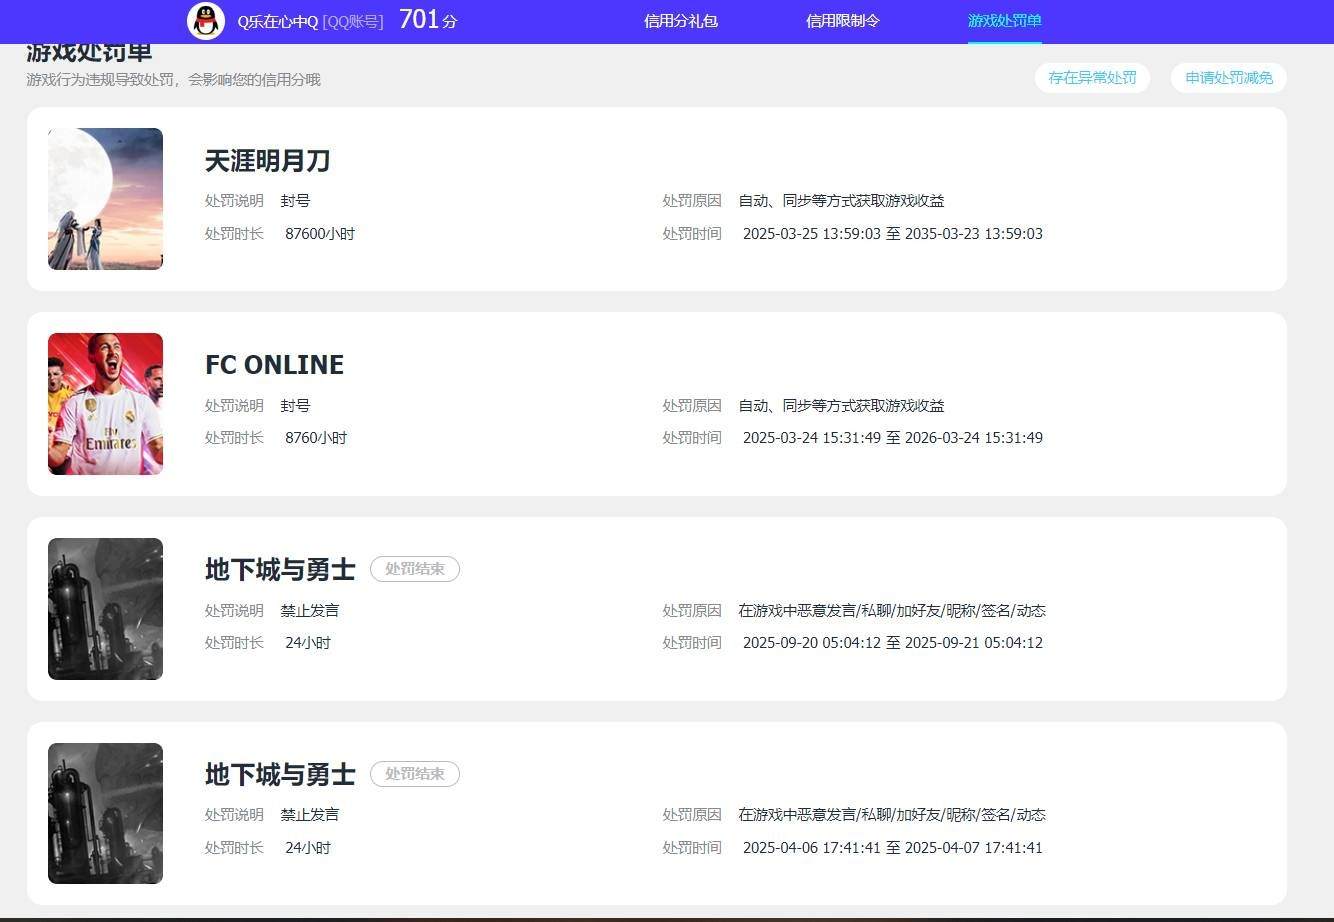This screenshot has height=922, width=1334.
Task: Click the 存在异常处罚 button
Action: (1092, 77)
